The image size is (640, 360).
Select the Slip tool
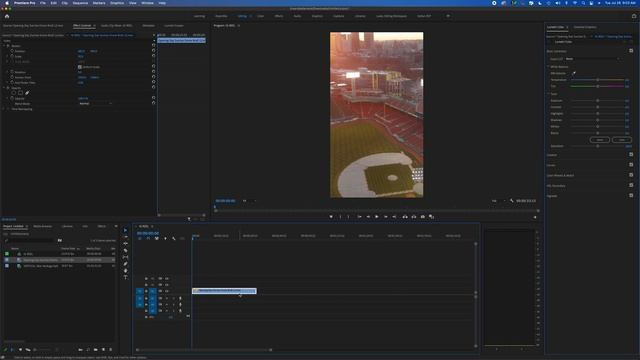tap(125, 257)
